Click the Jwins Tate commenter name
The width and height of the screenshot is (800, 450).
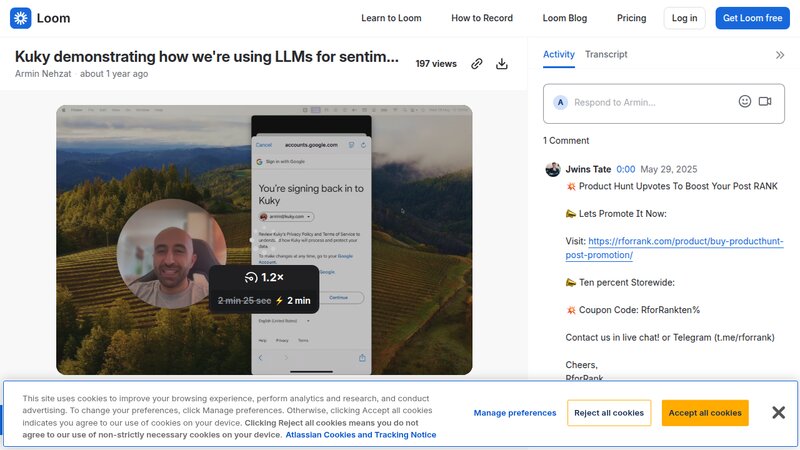pos(588,169)
